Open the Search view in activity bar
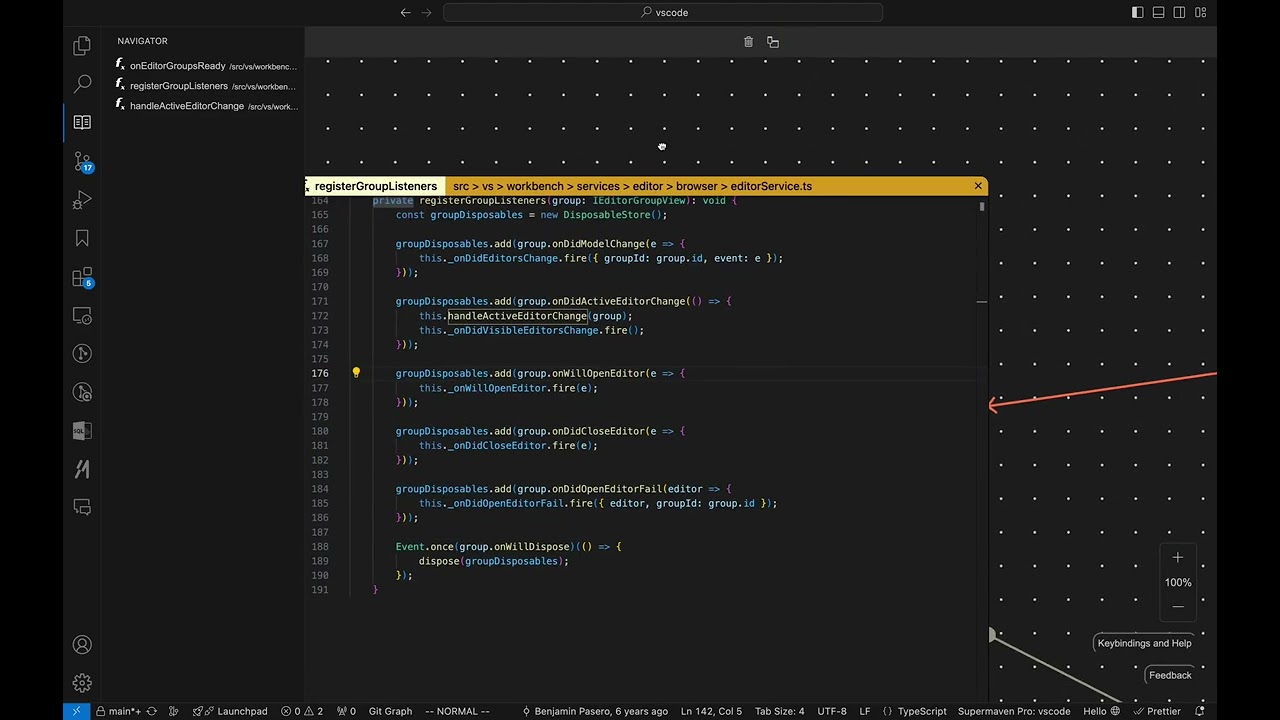The height and width of the screenshot is (720, 1280). (x=82, y=85)
